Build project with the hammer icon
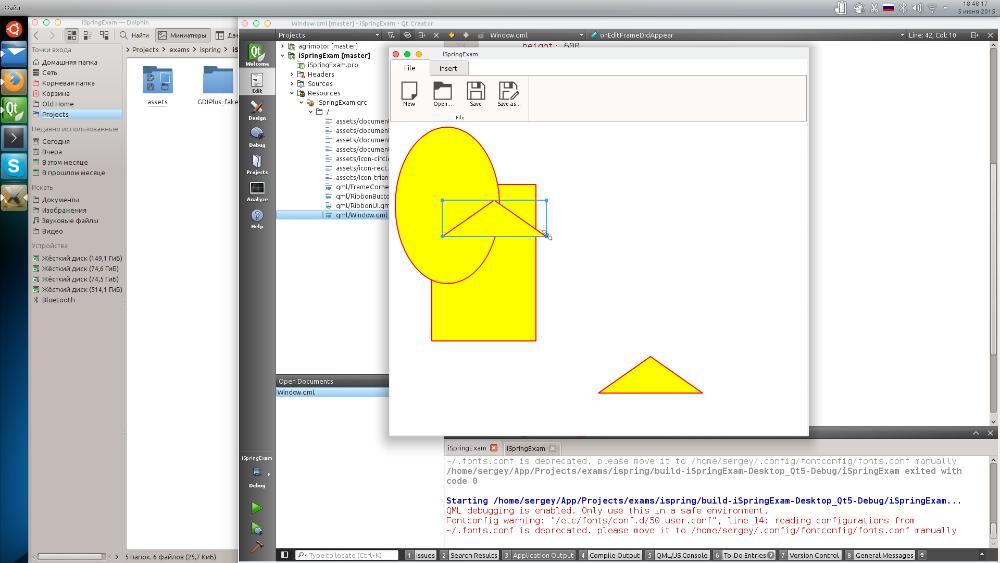 (256, 546)
